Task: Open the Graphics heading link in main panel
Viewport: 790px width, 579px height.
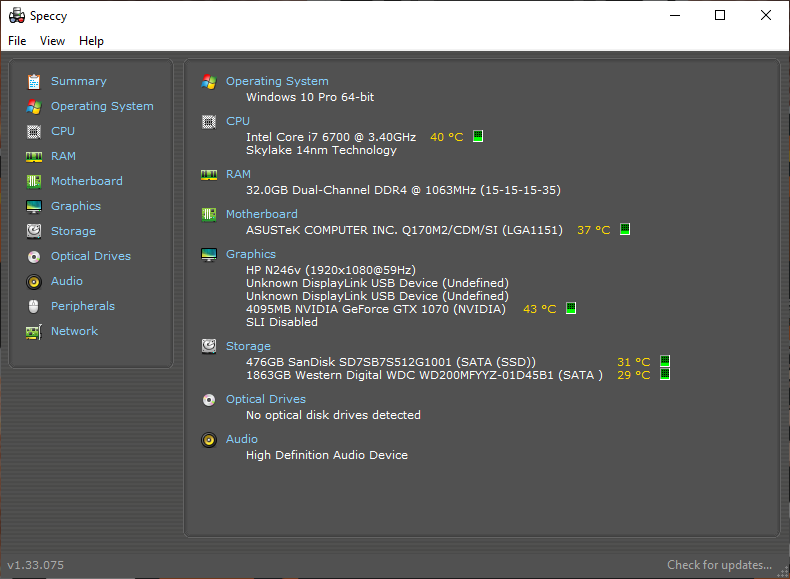Action: tap(250, 254)
